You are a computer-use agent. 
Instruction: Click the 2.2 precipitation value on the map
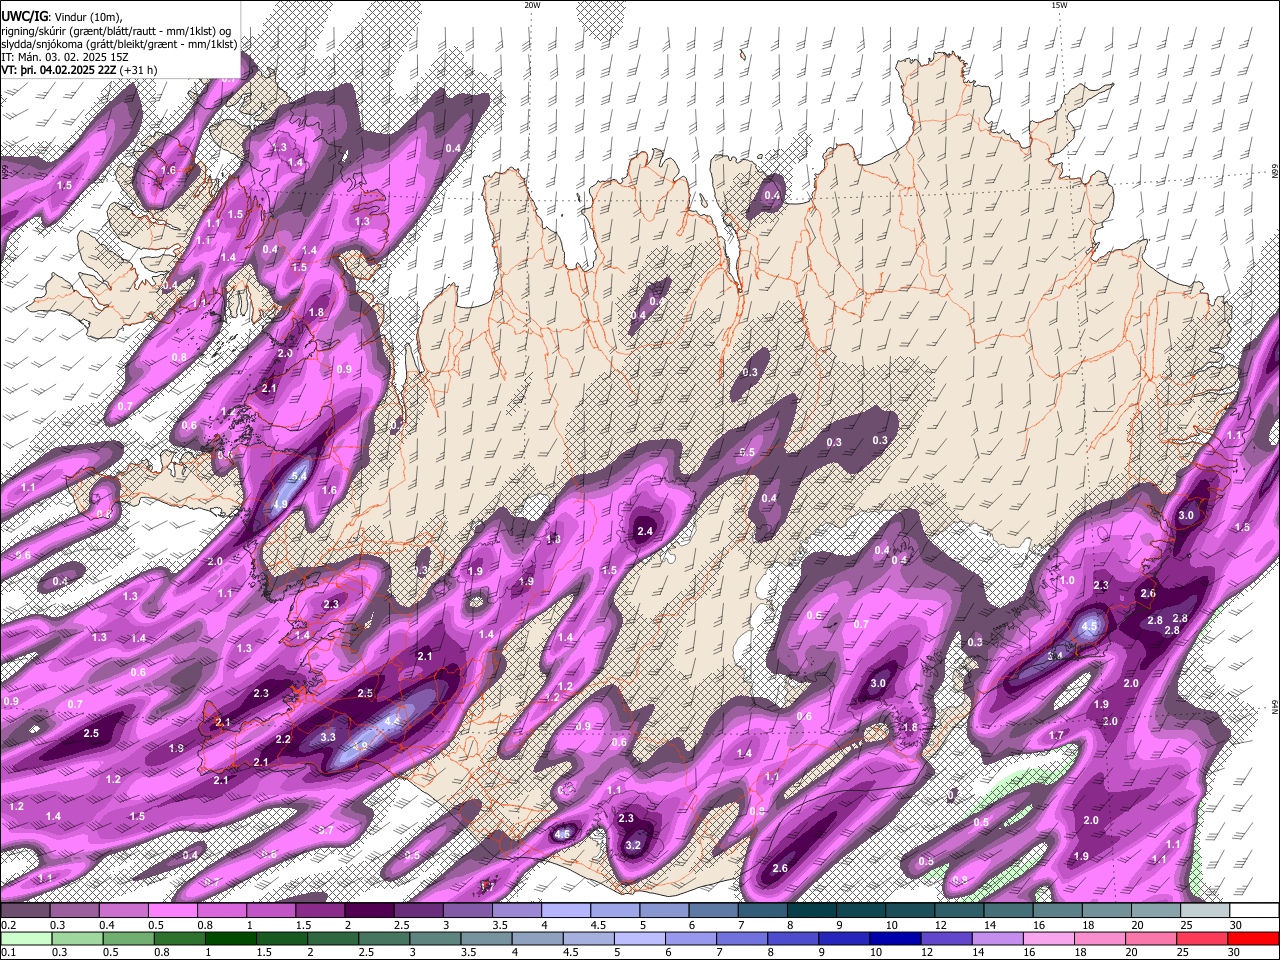point(283,739)
